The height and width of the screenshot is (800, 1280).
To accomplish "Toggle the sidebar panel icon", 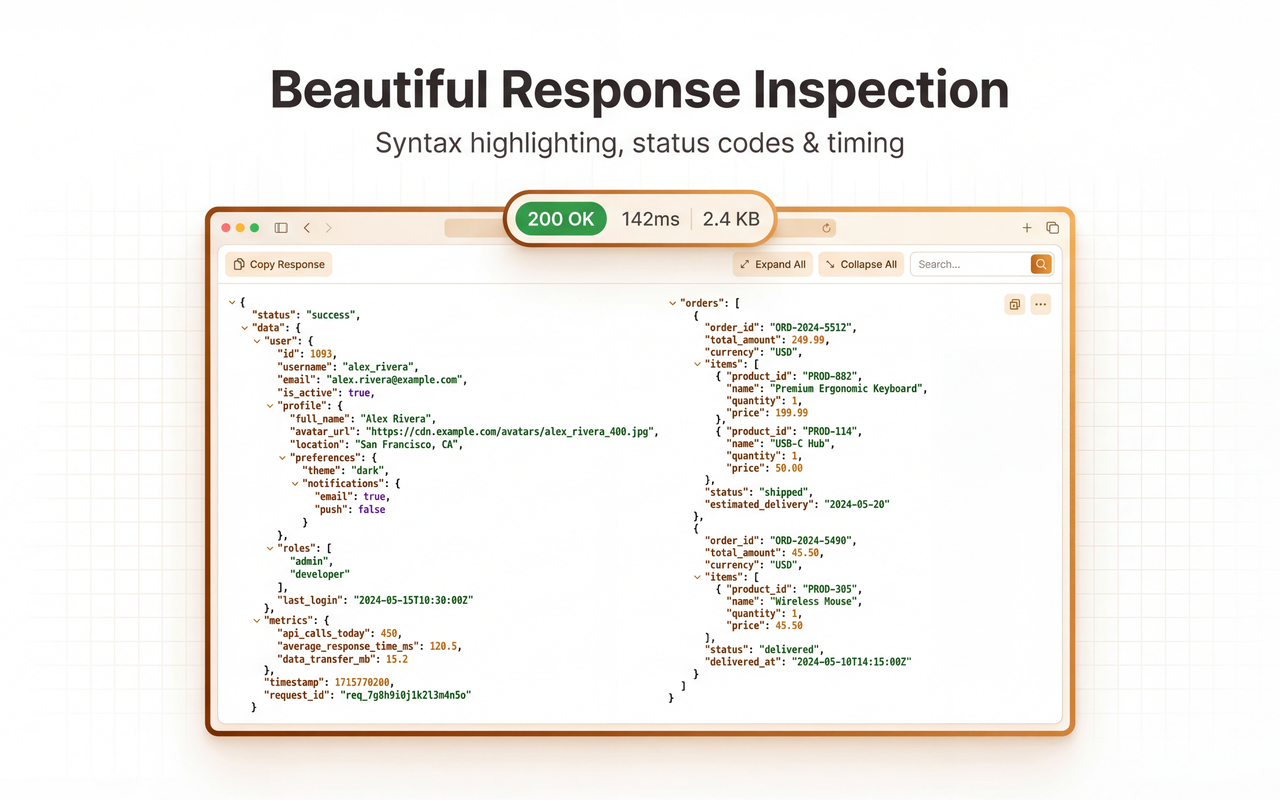I will tap(281, 228).
